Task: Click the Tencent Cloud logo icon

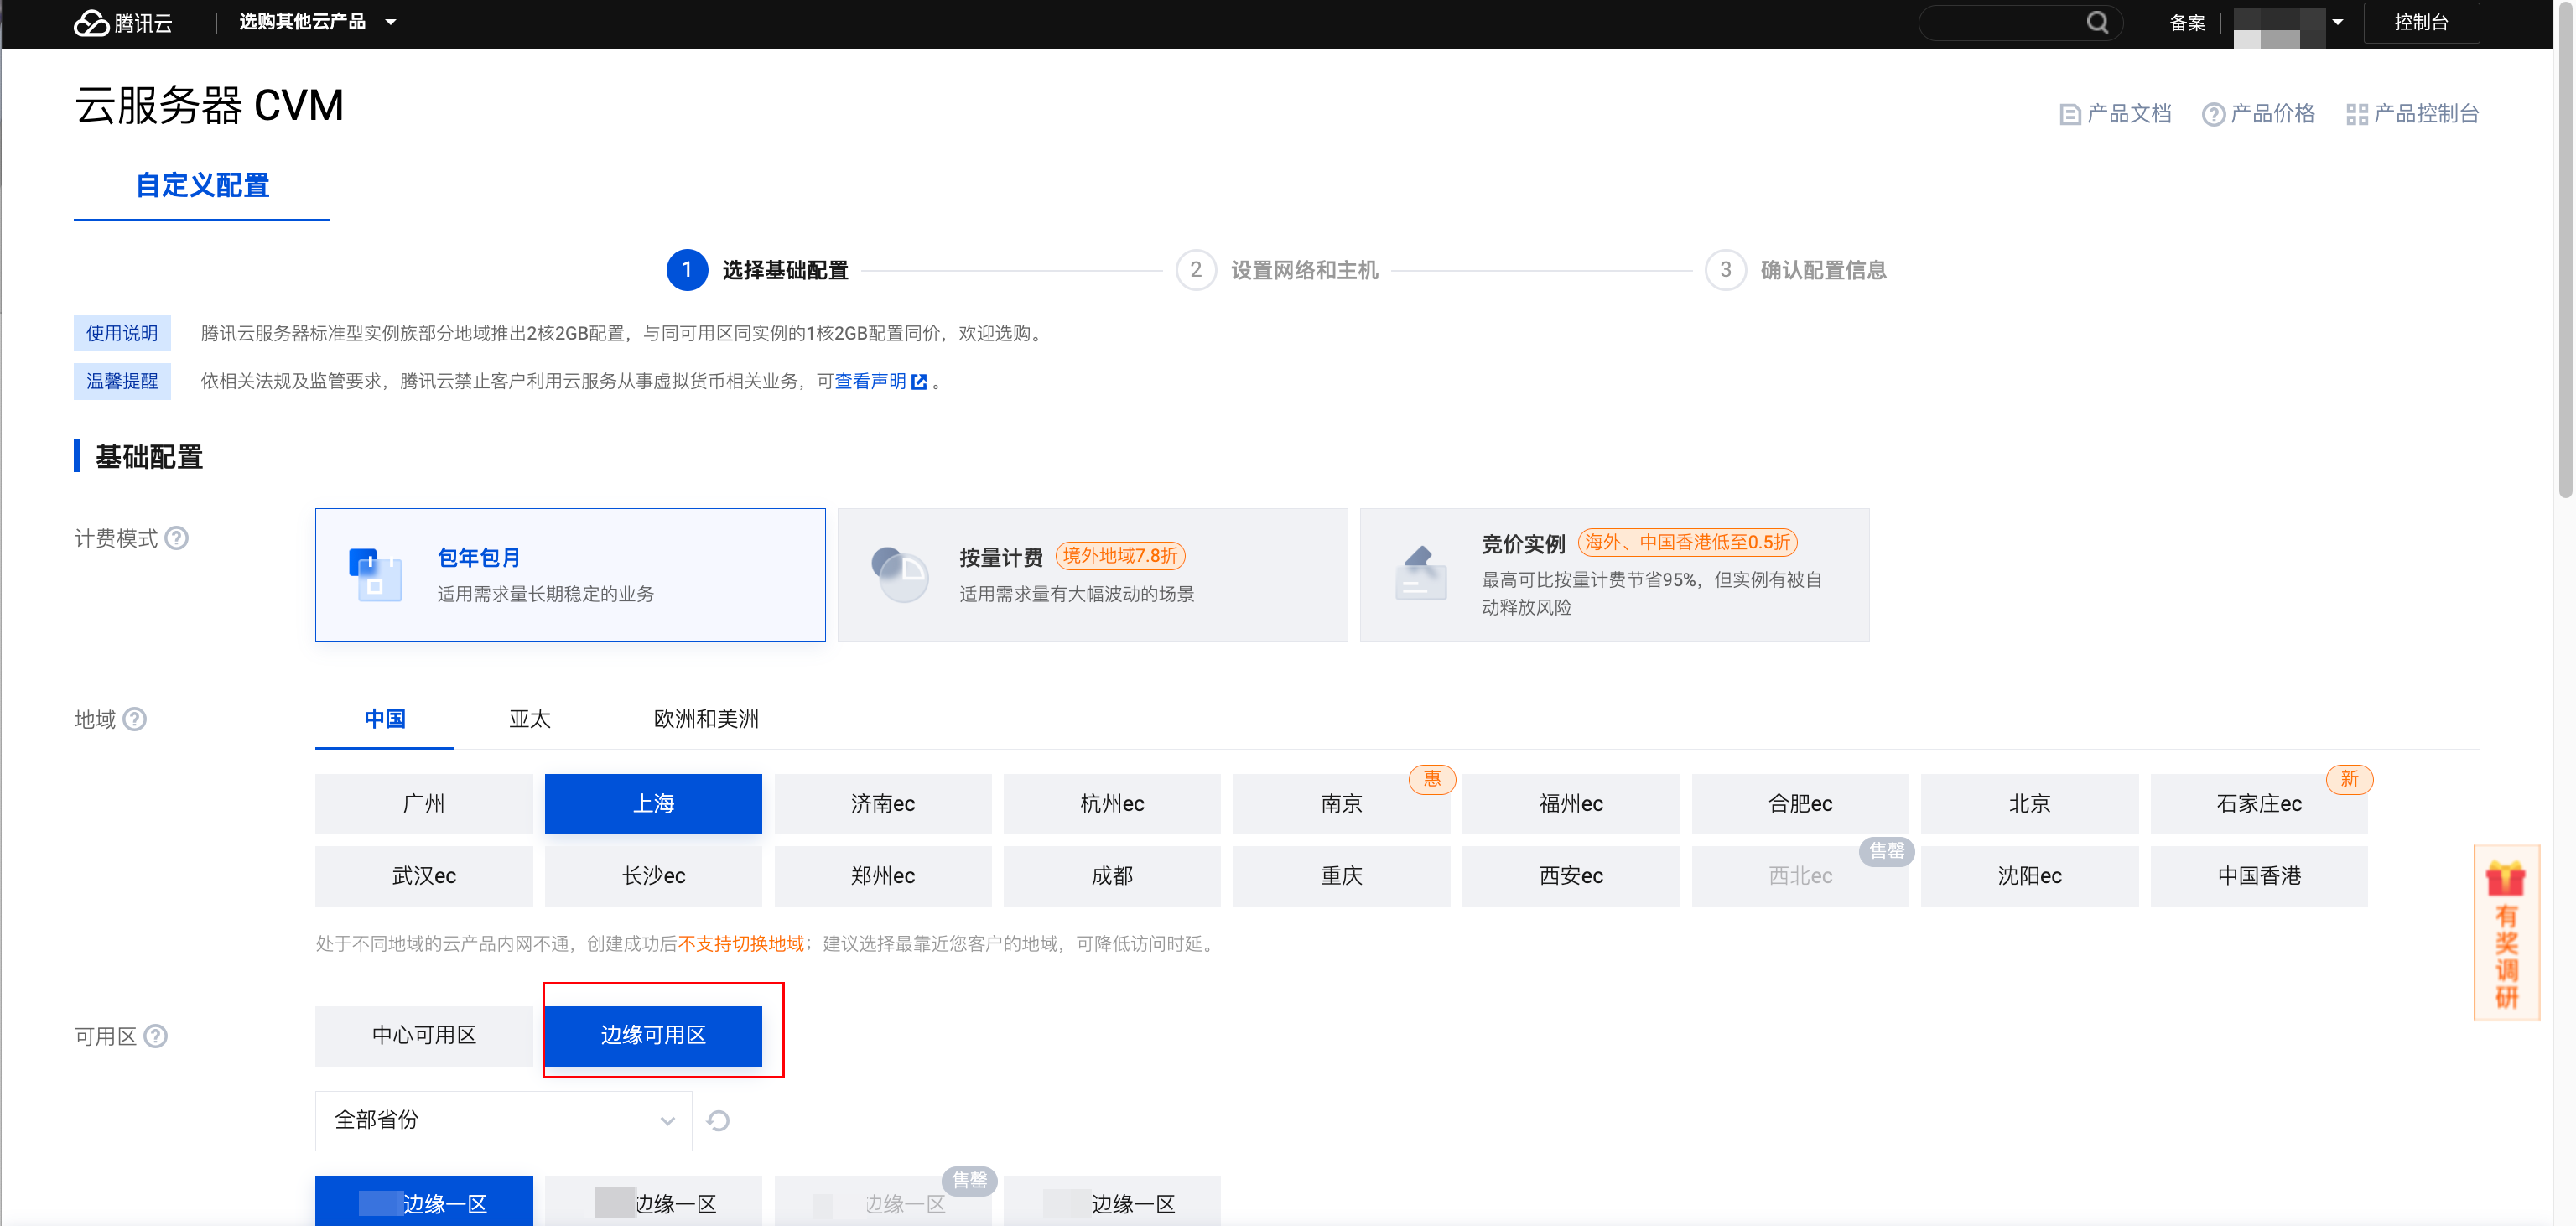Action: point(91,22)
